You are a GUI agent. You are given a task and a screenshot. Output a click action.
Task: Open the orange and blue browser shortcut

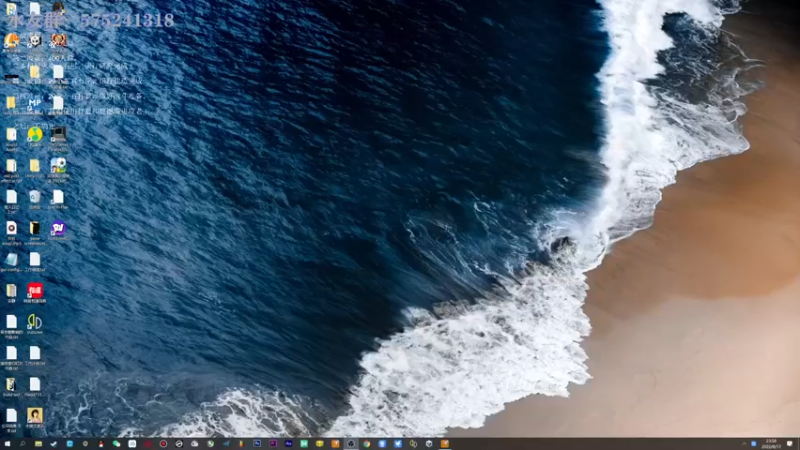pyautogui.click(x=11, y=40)
